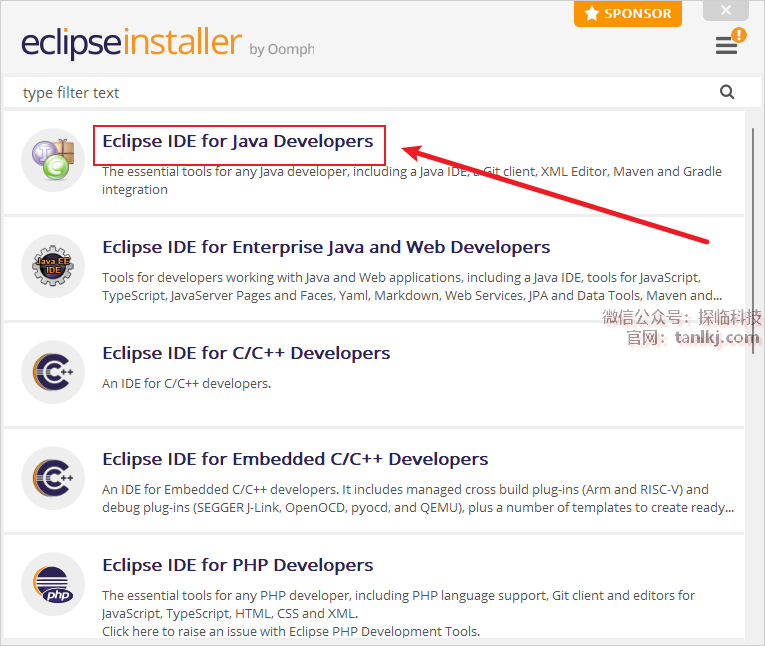The width and height of the screenshot is (765, 646).
Task: Click the search magnifier icon
Action: coord(727,92)
